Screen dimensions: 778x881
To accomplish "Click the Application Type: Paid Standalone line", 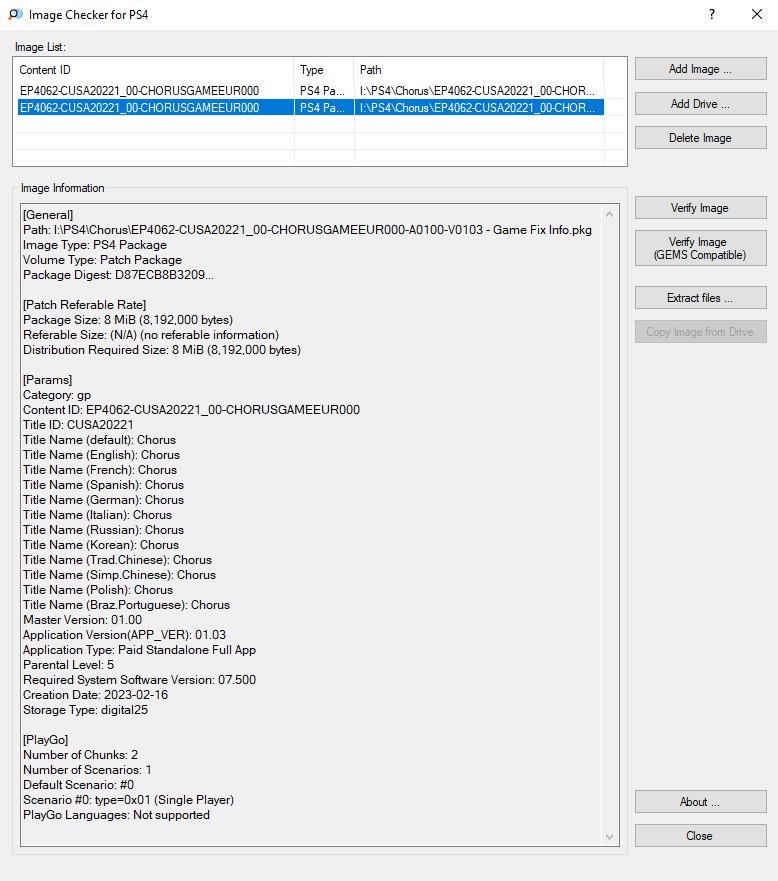I will (x=139, y=650).
